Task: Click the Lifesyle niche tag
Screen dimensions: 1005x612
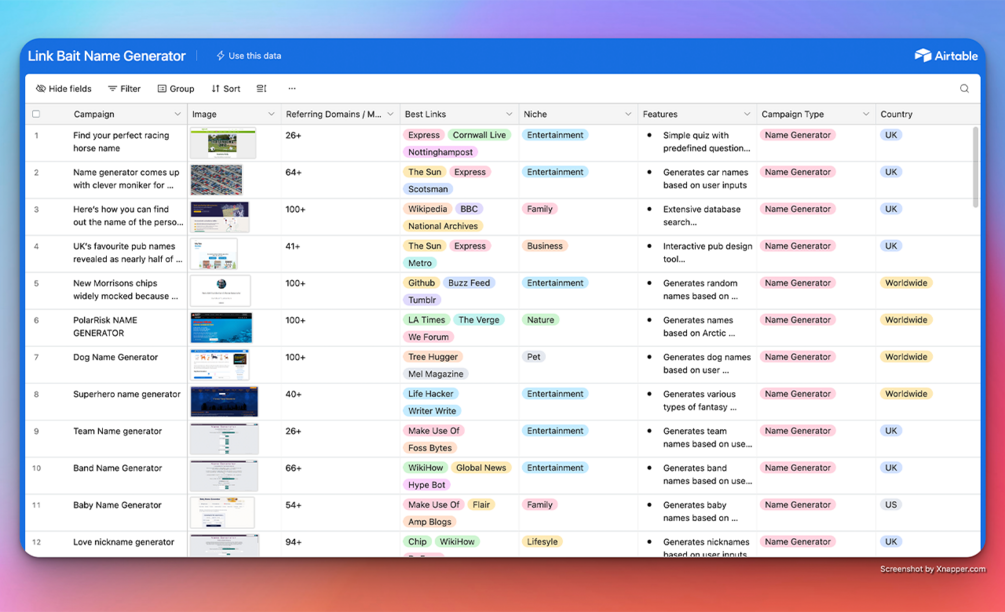Action: coord(542,542)
